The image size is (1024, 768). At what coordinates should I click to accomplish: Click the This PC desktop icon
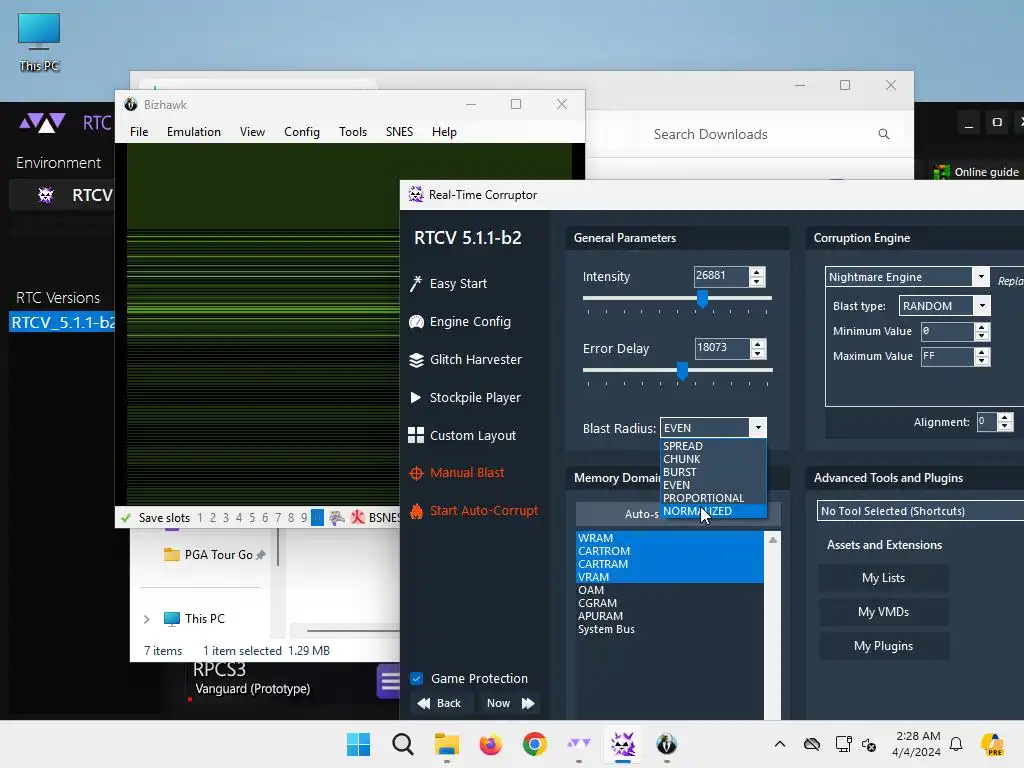(39, 42)
